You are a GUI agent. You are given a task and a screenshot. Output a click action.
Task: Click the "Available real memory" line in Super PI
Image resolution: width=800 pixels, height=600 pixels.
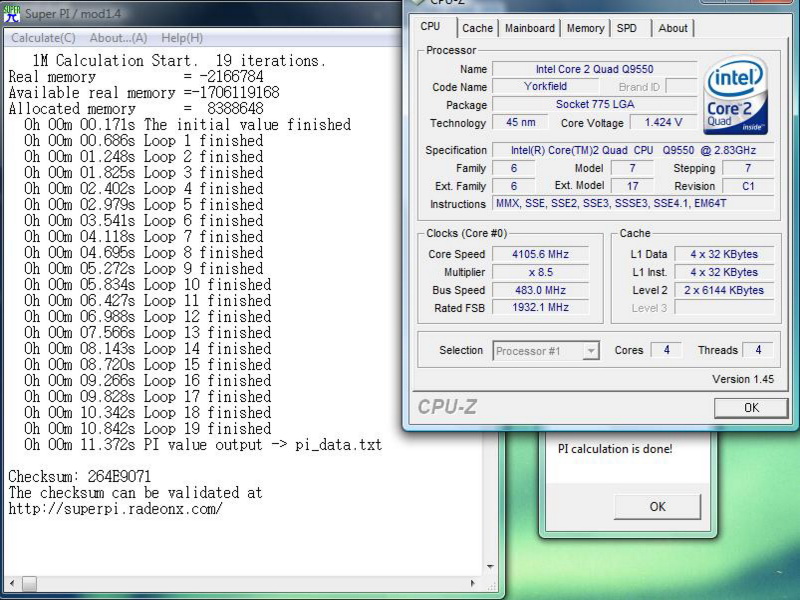(x=144, y=92)
